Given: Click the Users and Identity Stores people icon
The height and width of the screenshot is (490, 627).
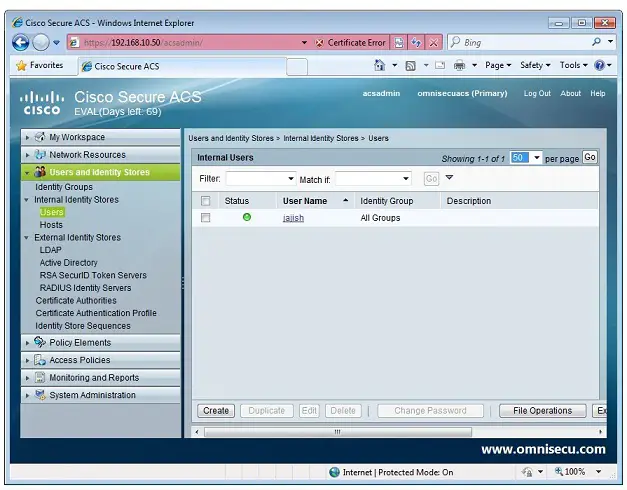Looking at the screenshot, I should 40,172.
